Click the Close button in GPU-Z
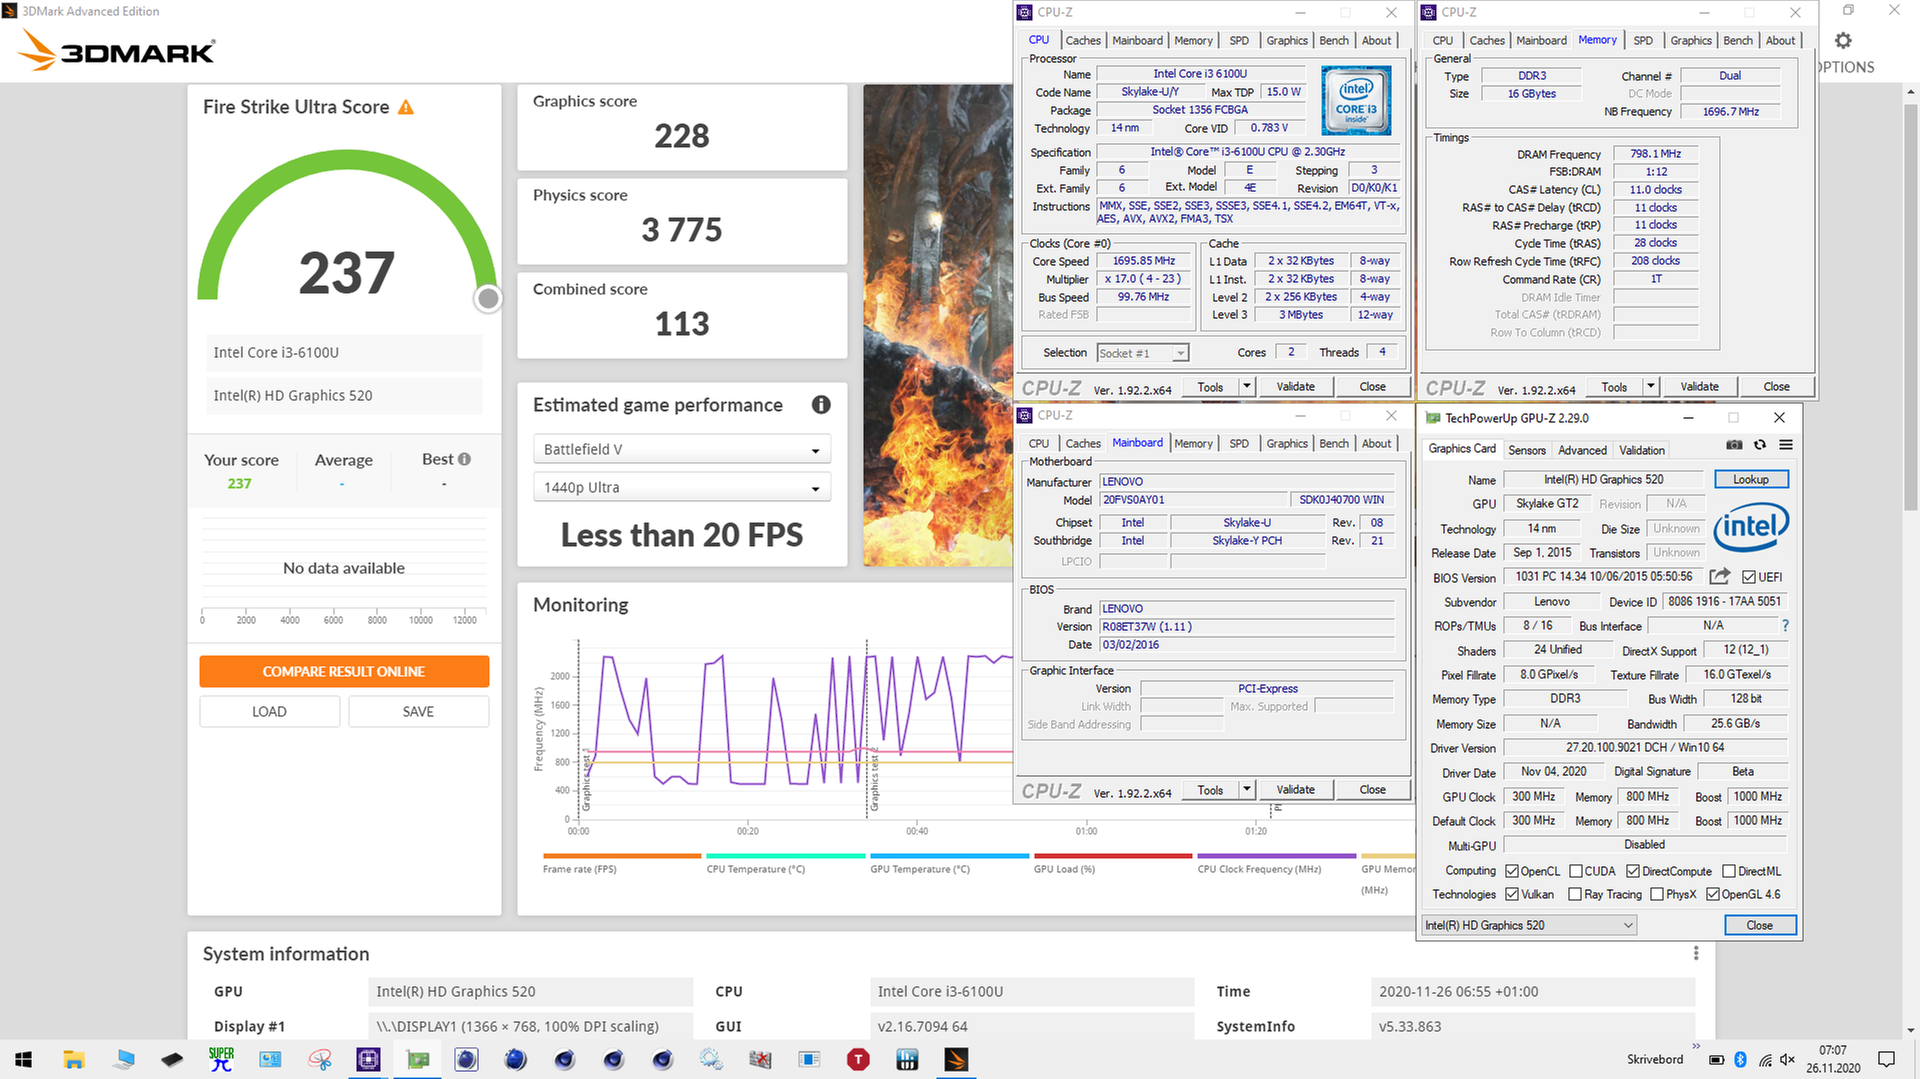The width and height of the screenshot is (1920, 1079). tap(1759, 925)
